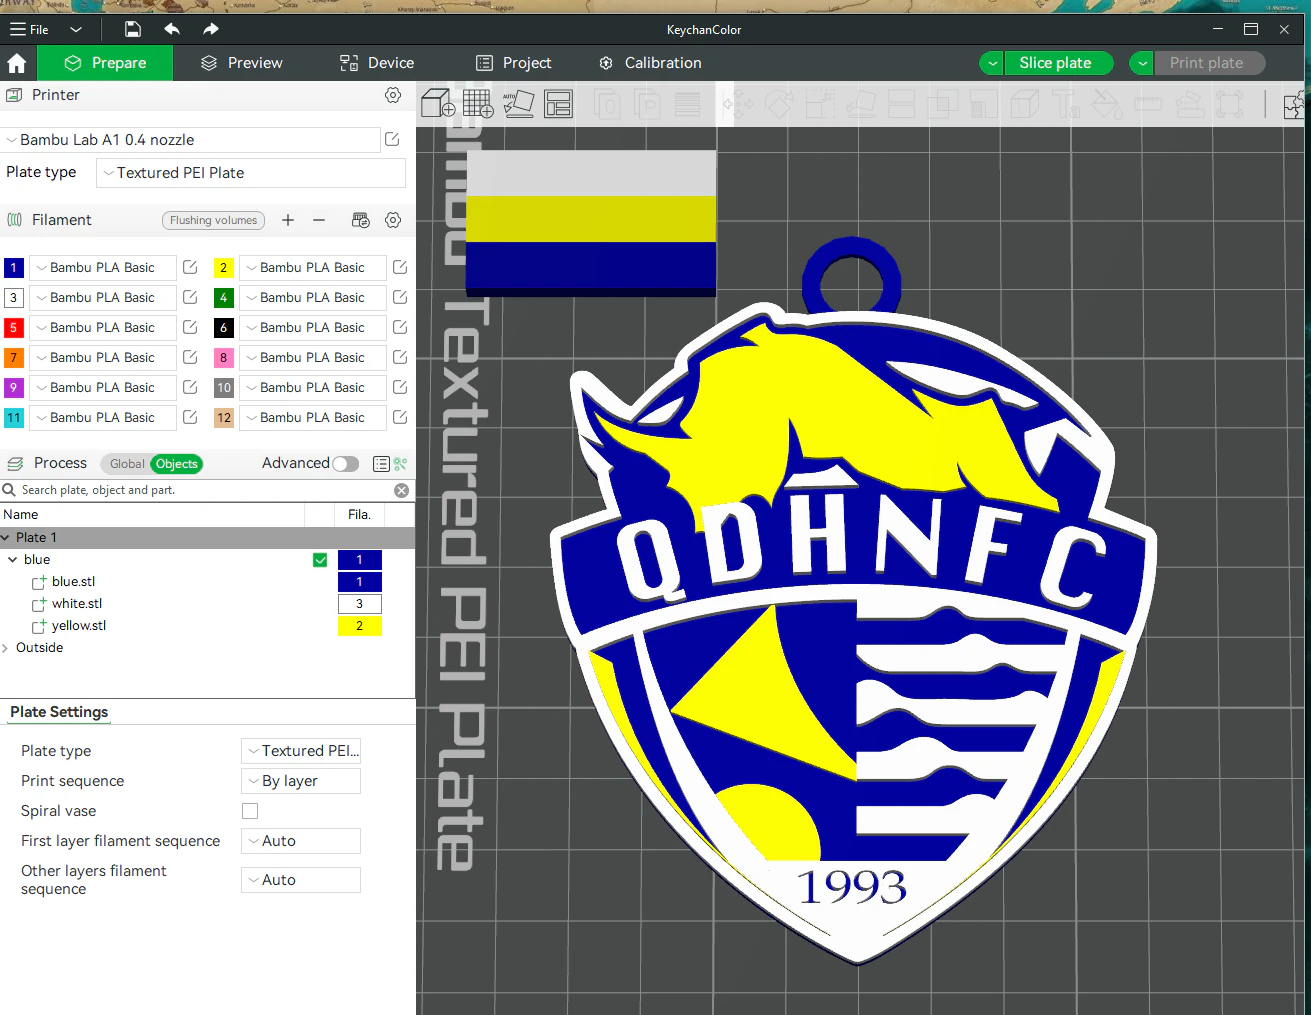Open Filament section settings gear
The width and height of the screenshot is (1311, 1015).
[x=393, y=220]
